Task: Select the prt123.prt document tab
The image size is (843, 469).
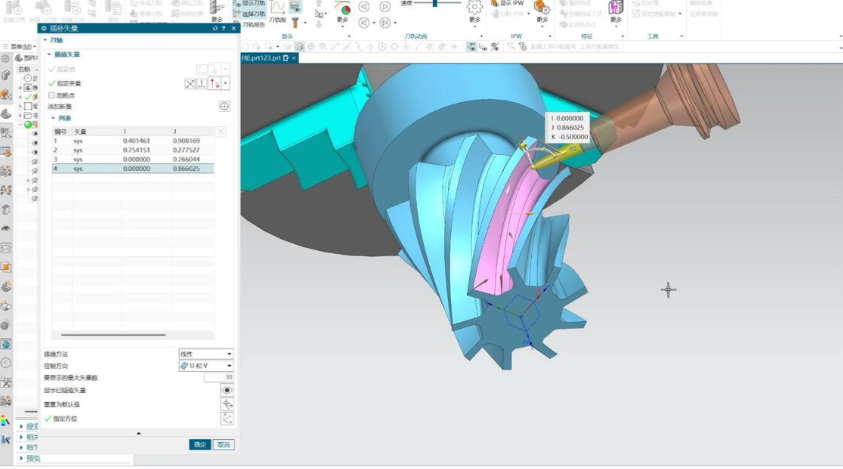Action: tap(263, 58)
